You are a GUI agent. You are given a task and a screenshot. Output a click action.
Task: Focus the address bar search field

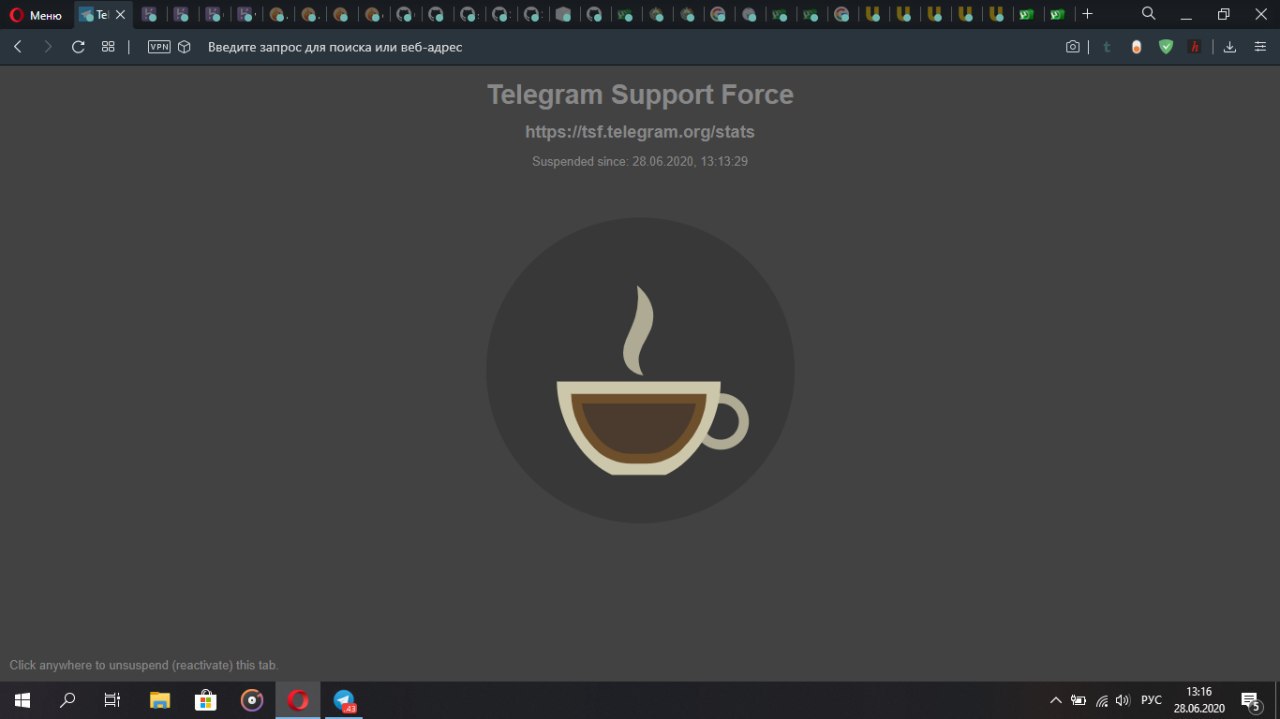click(630, 47)
